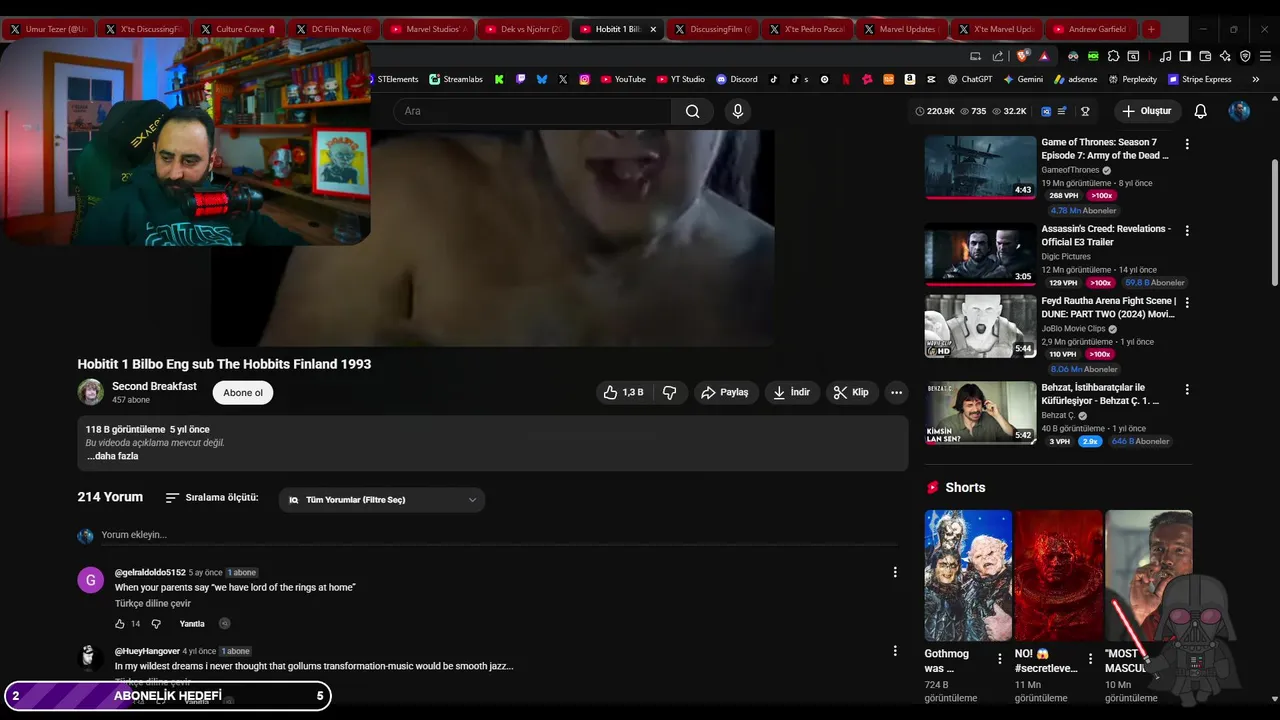The height and width of the screenshot is (720, 1280).
Task: Open the Twitch bookmark icon
Action: 520,79
